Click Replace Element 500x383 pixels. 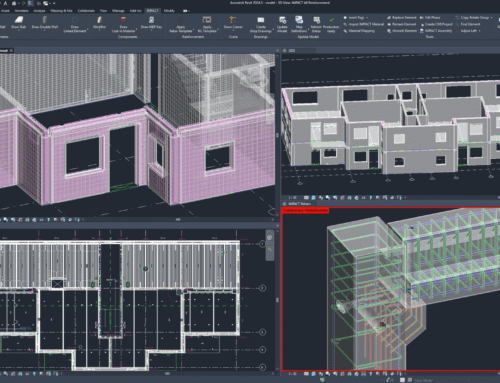coord(402,17)
